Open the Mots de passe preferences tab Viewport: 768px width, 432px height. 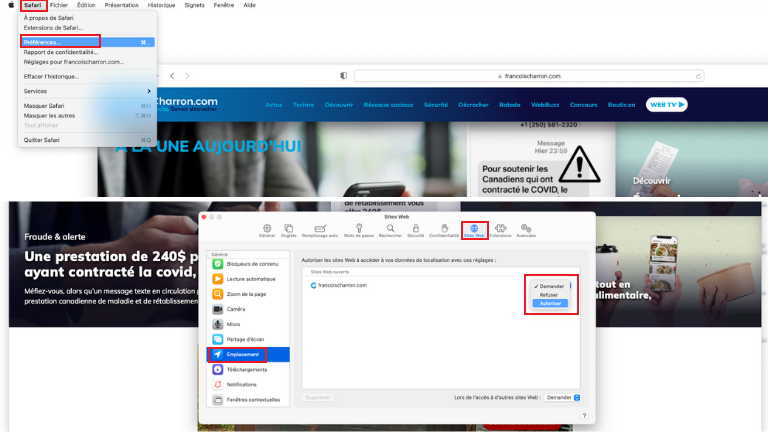tap(359, 231)
